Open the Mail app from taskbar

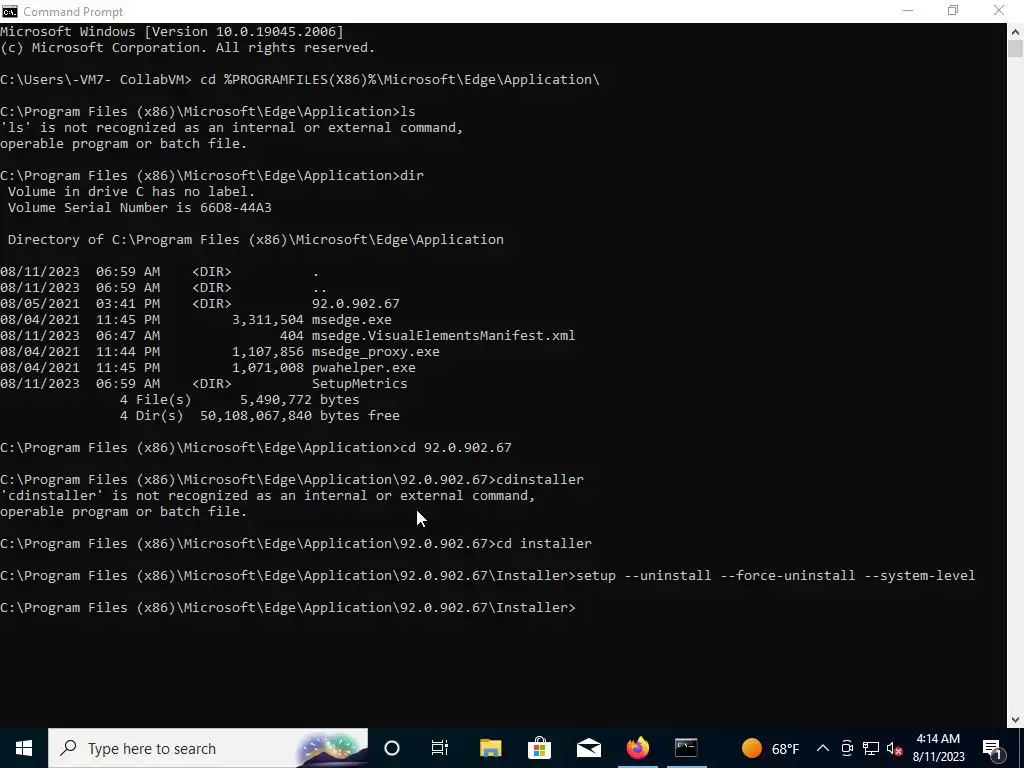pyautogui.click(x=588, y=748)
